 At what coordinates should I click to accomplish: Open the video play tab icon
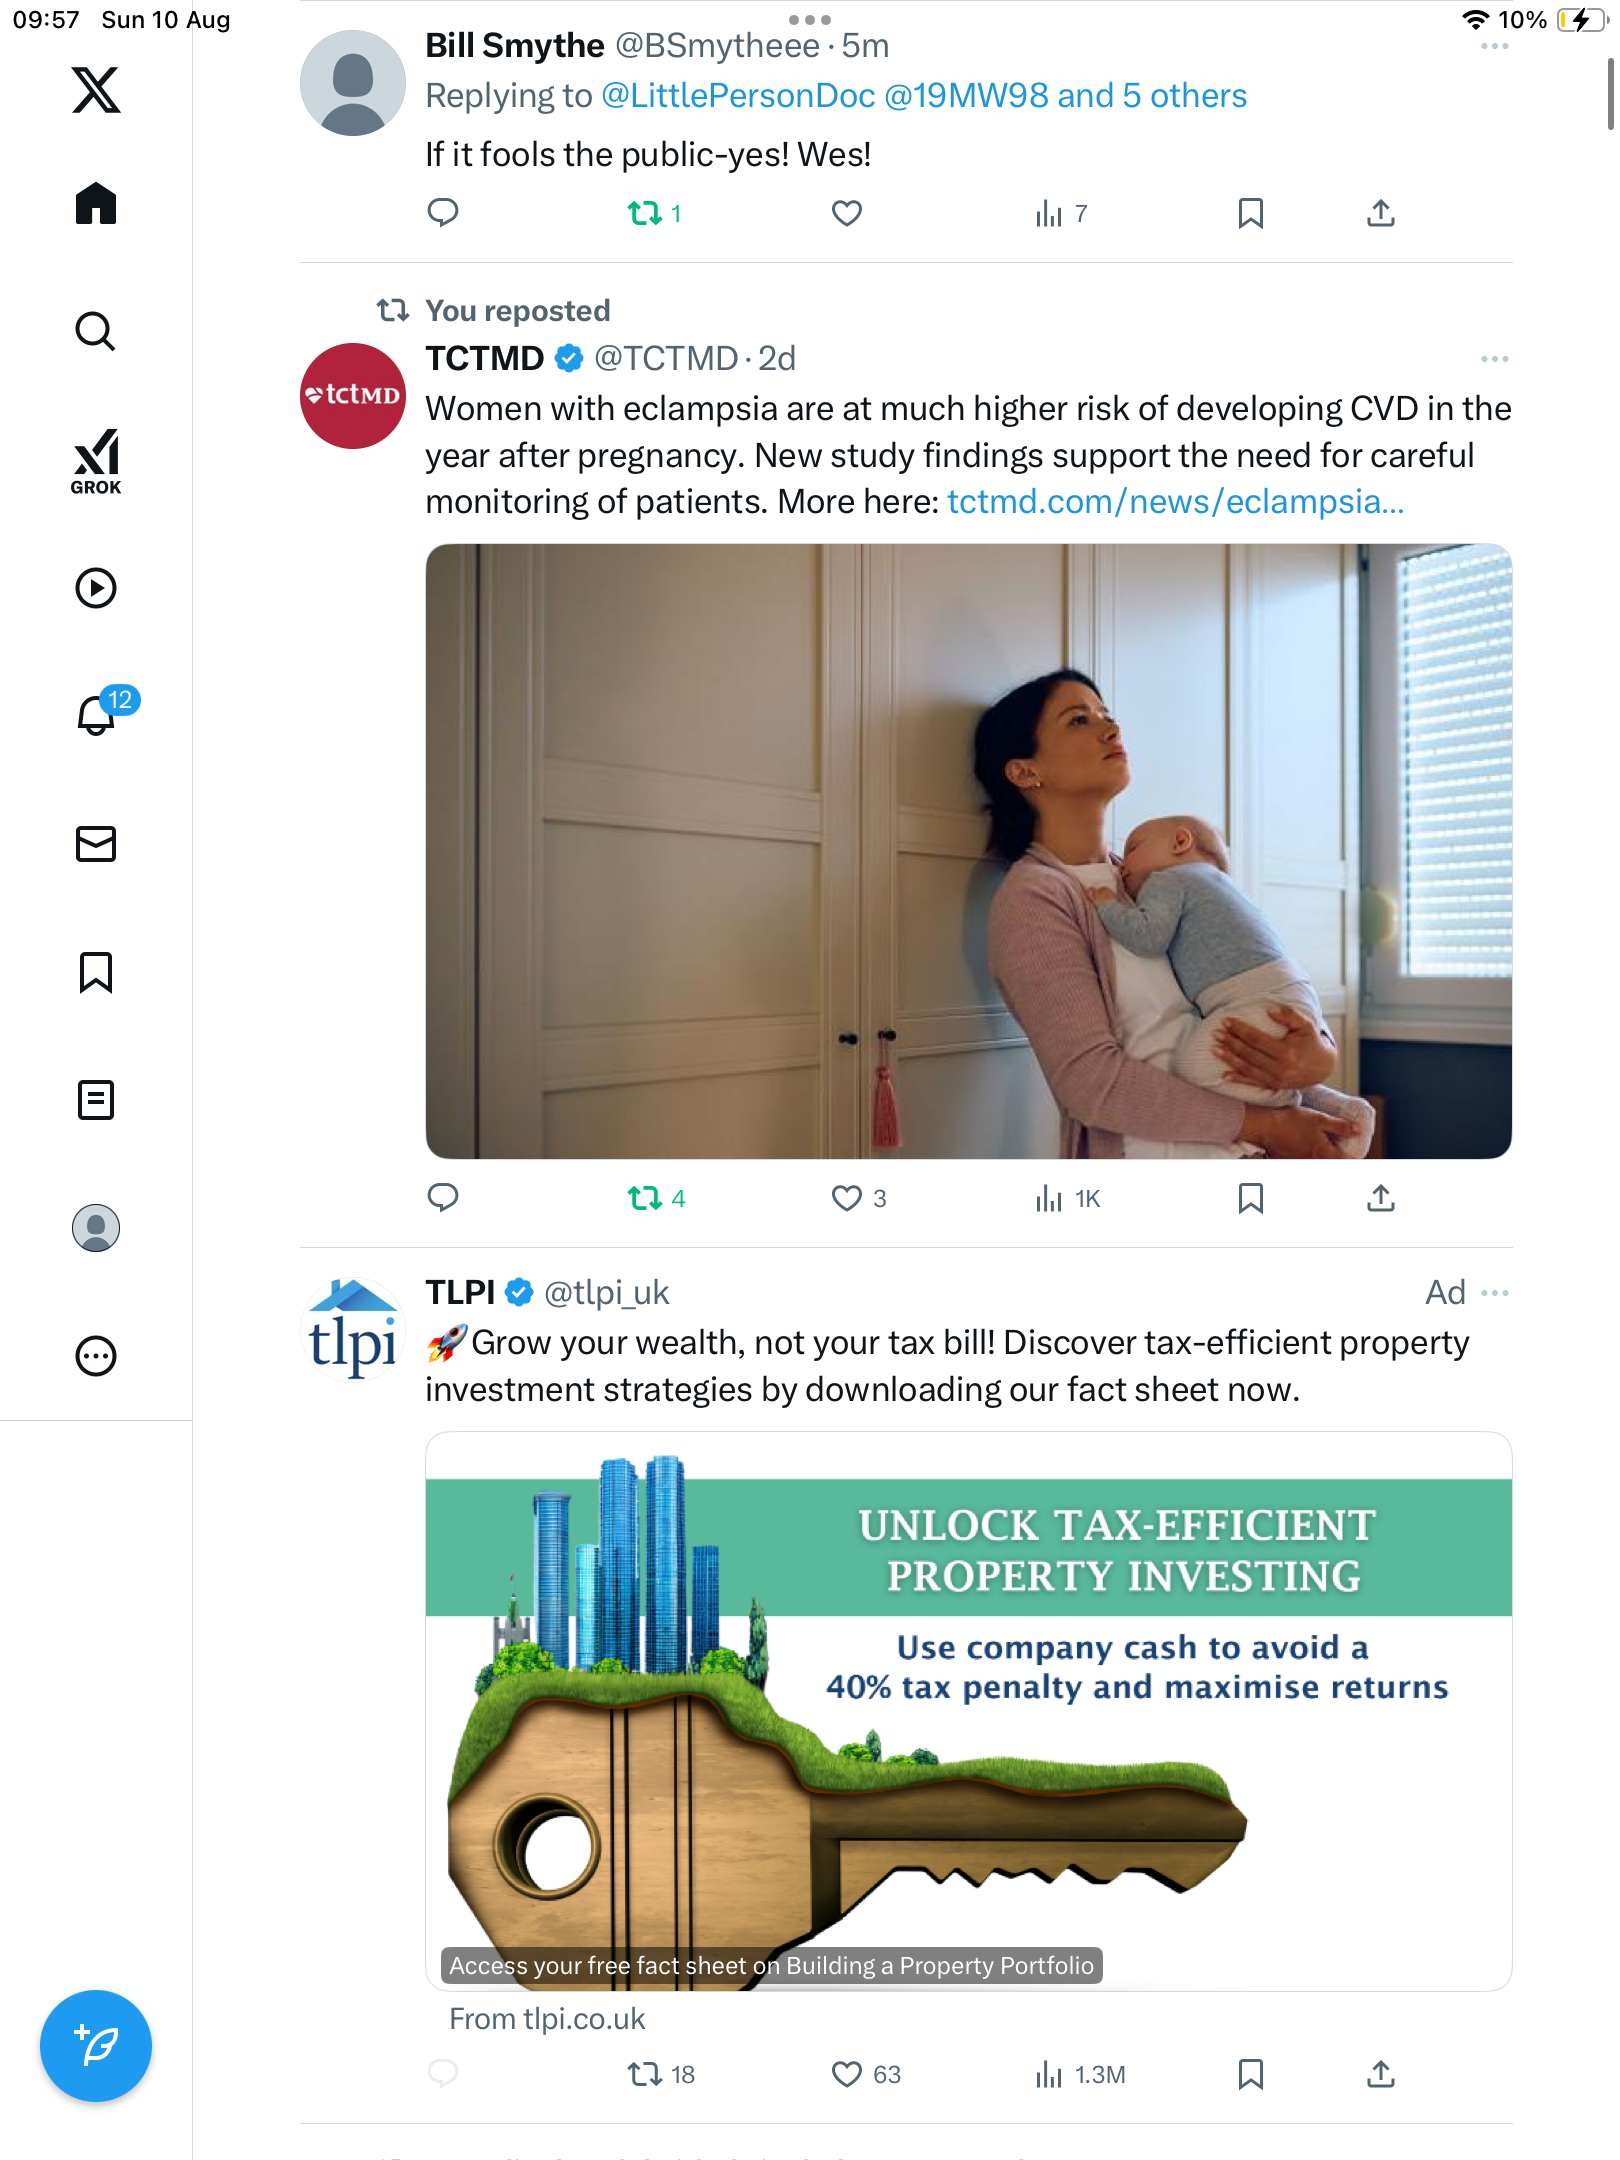[x=96, y=588]
